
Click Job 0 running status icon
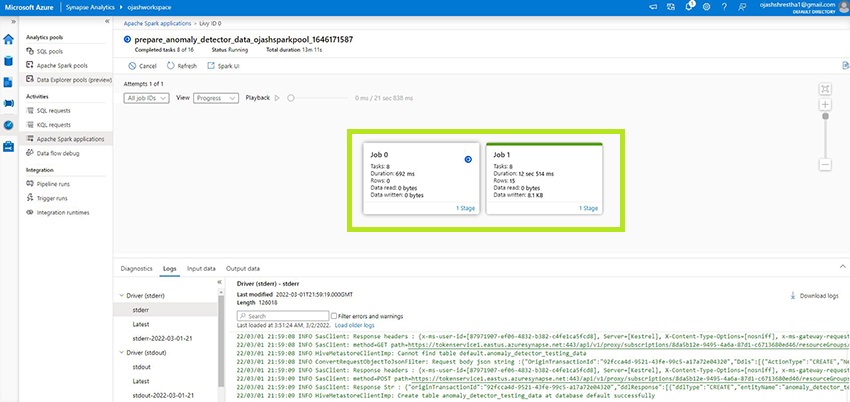[468, 159]
